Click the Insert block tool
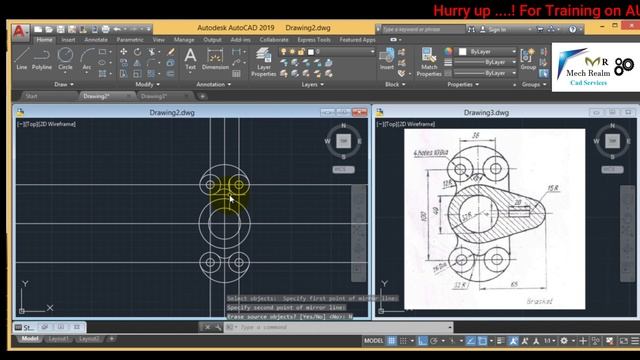The width and height of the screenshot is (640, 360). [387, 58]
